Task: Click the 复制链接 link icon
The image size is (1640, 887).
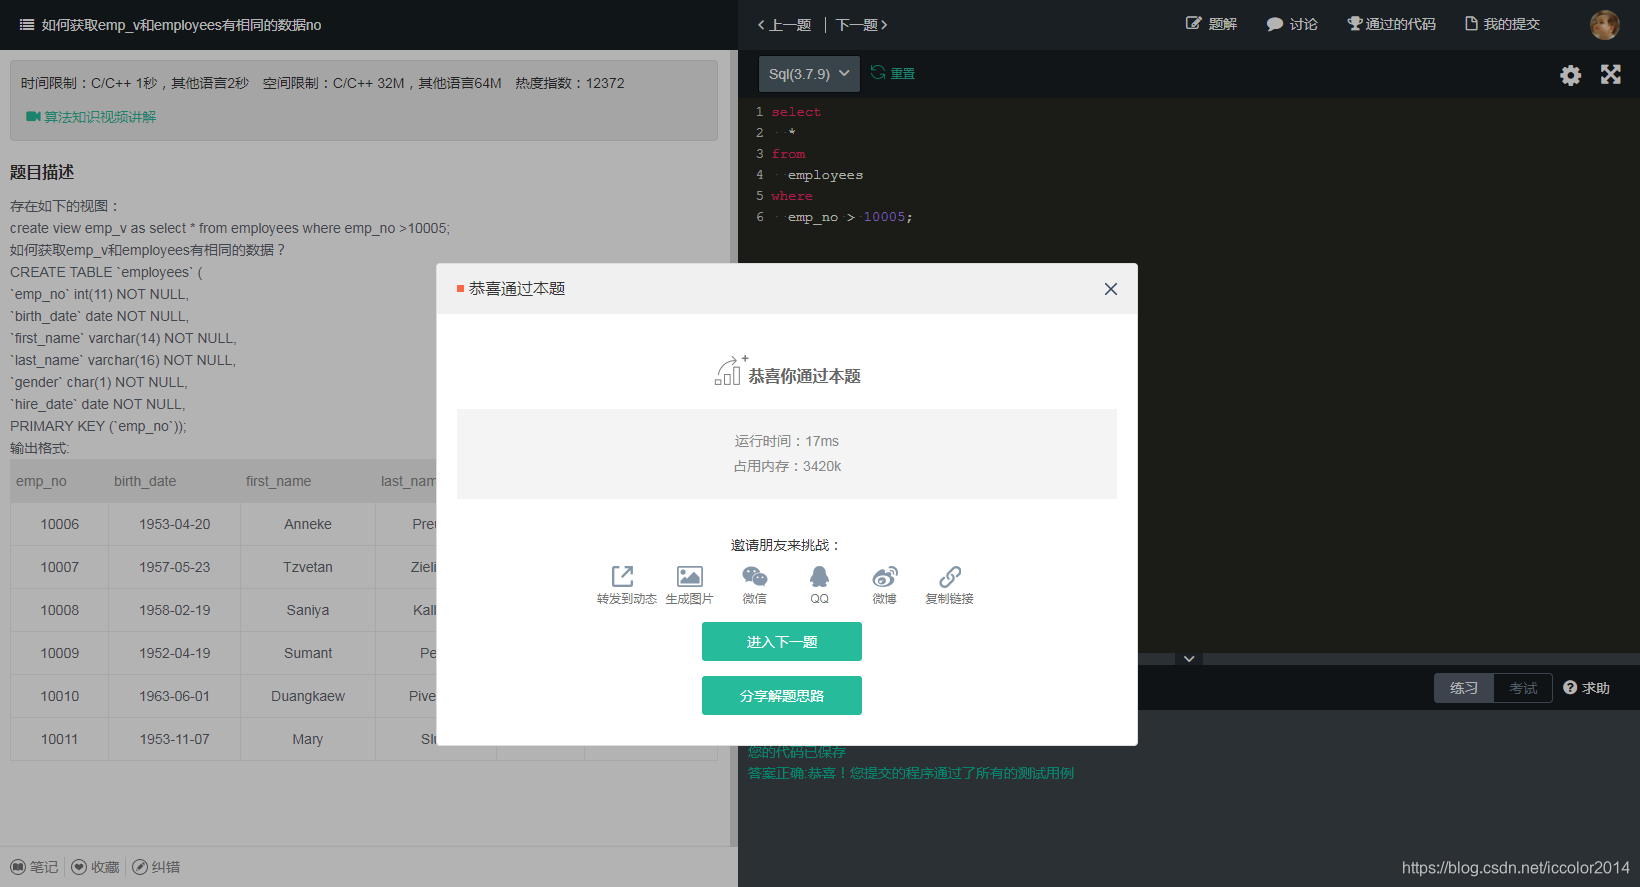Action: click(950, 576)
